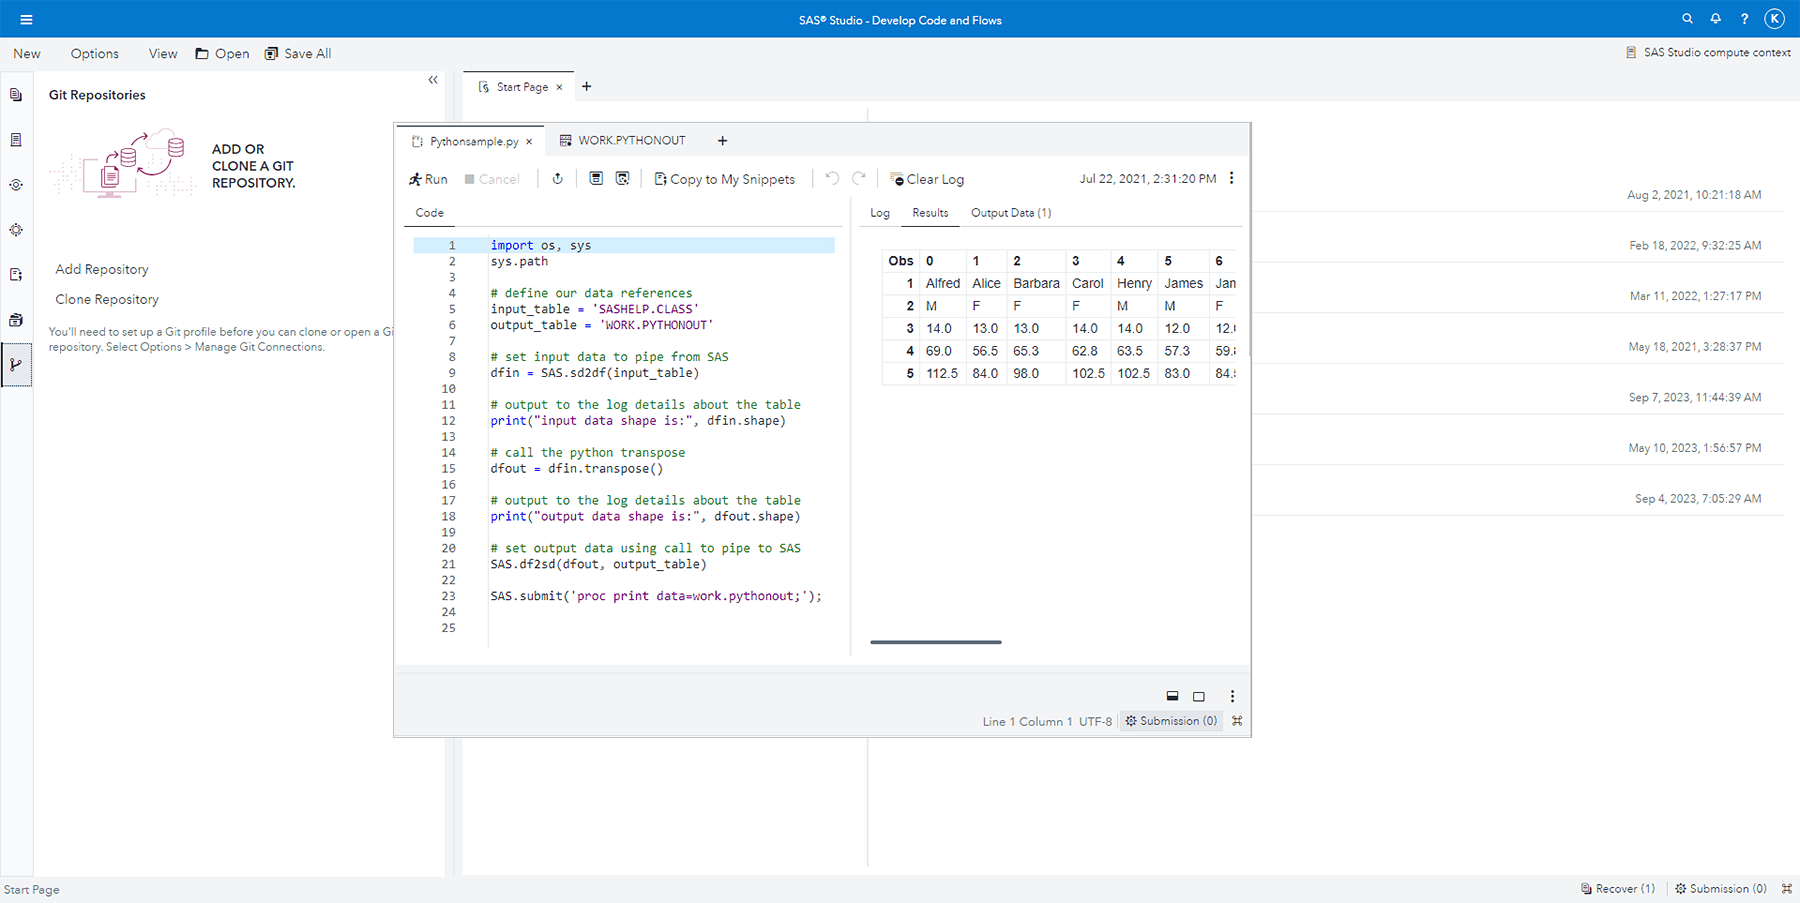This screenshot has height=903, width=1800.
Task: Click the Clone Repository link
Action: 107,299
